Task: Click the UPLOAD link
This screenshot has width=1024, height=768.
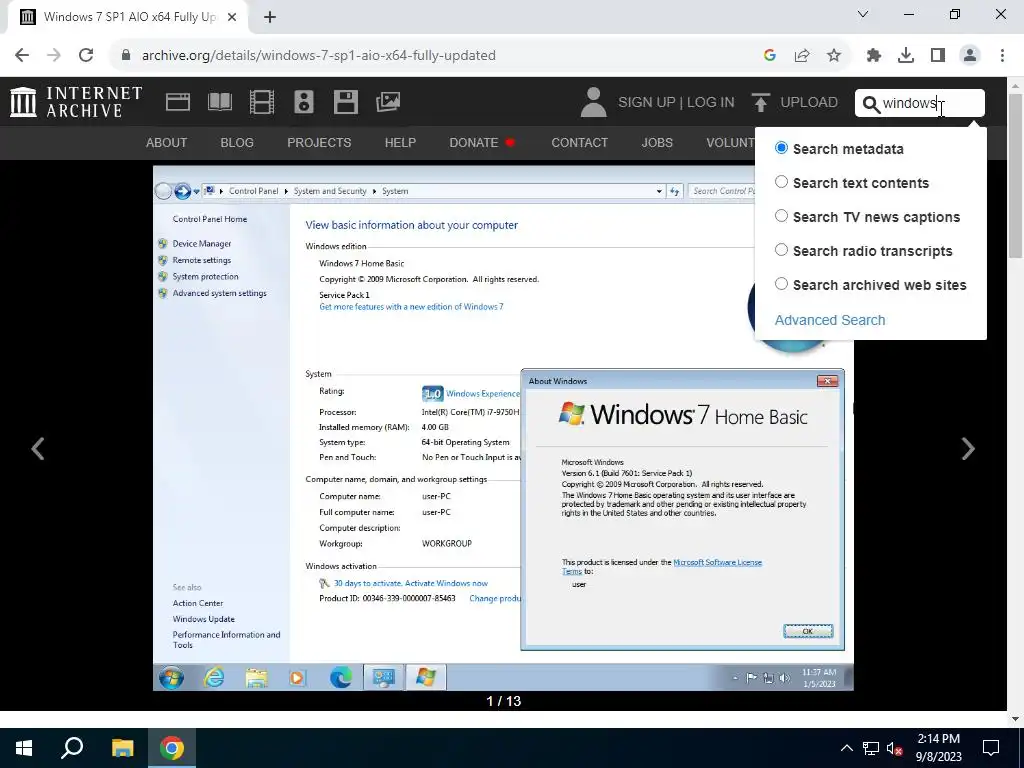Action: [808, 103]
